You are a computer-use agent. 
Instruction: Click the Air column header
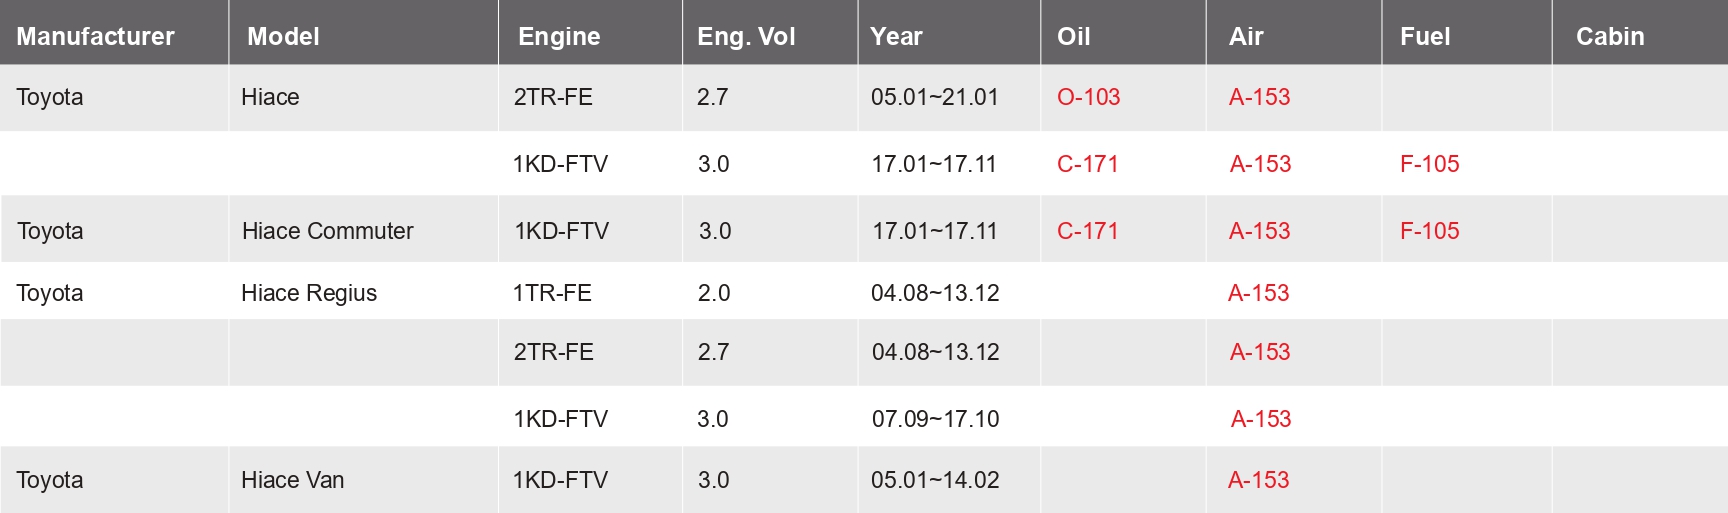(1246, 37)
